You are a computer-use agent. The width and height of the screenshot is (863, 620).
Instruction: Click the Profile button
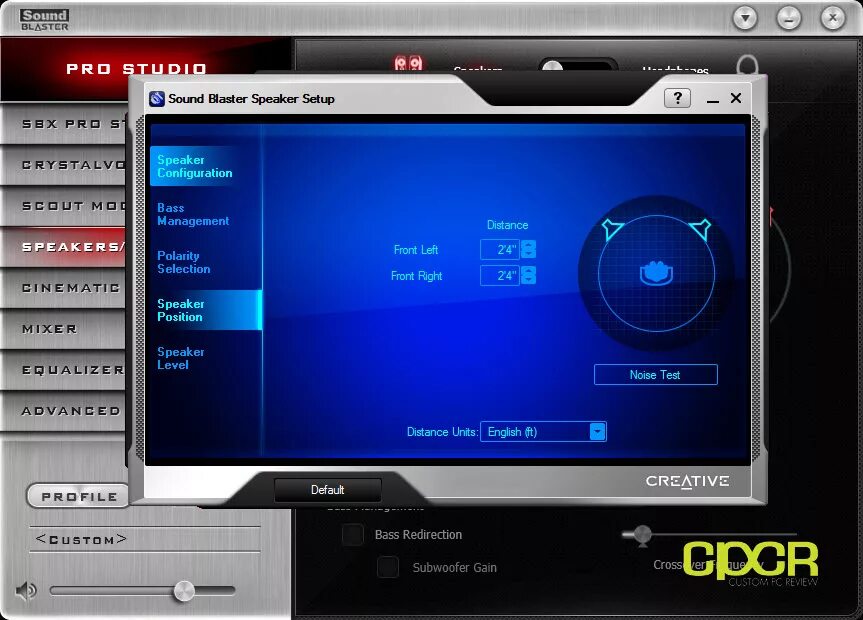pos(78,496)
